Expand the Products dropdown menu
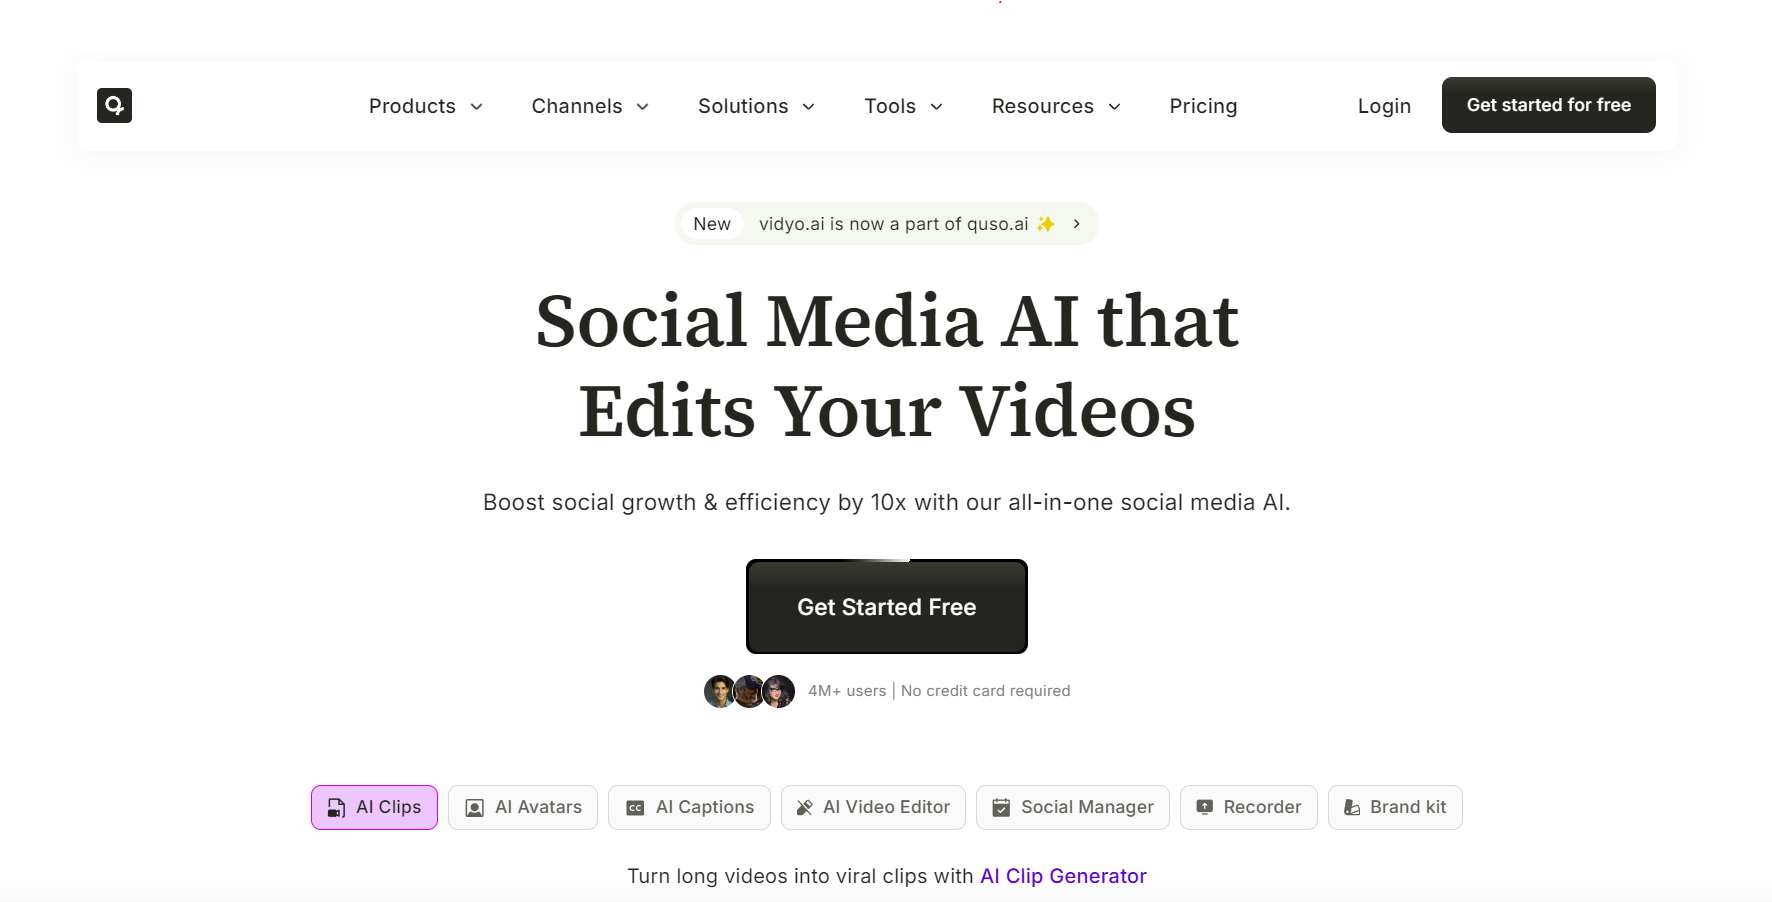This screenshot has width=1772, height=902. [x=426, y=106]
